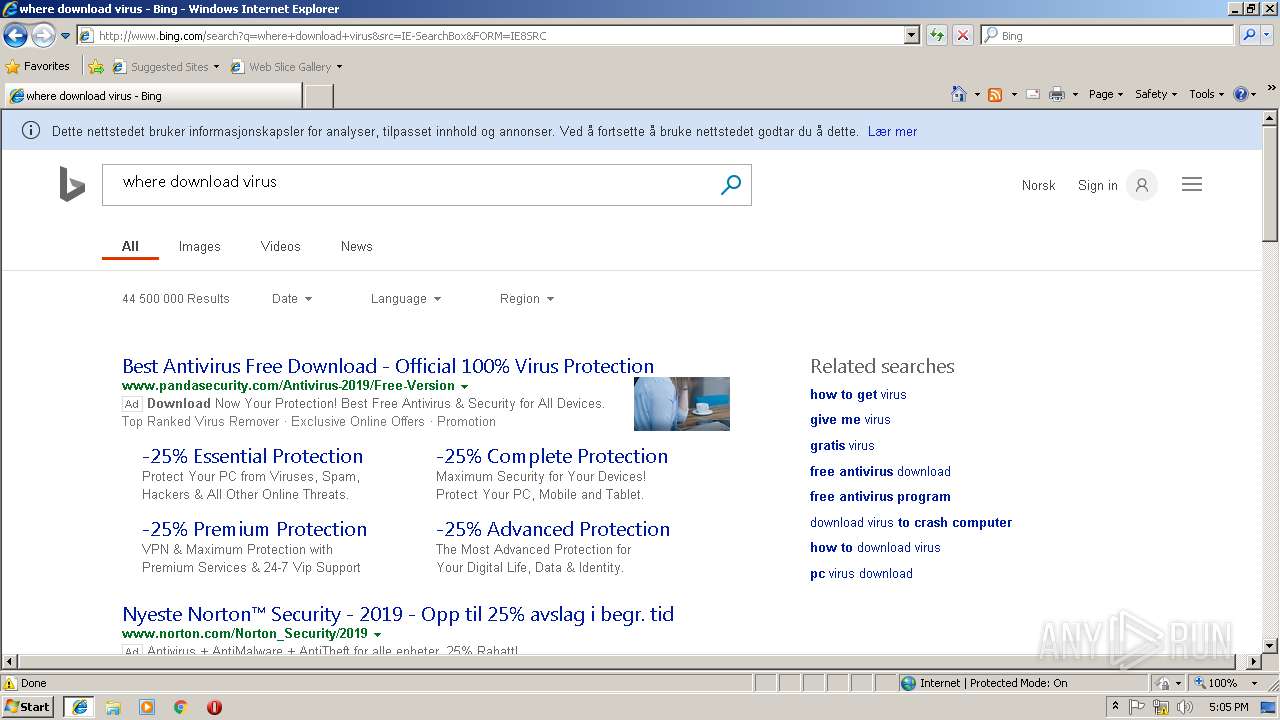The image size is (1280, 720).
Task: Expand the Date filter dropdown
Action: click(292, 299)
